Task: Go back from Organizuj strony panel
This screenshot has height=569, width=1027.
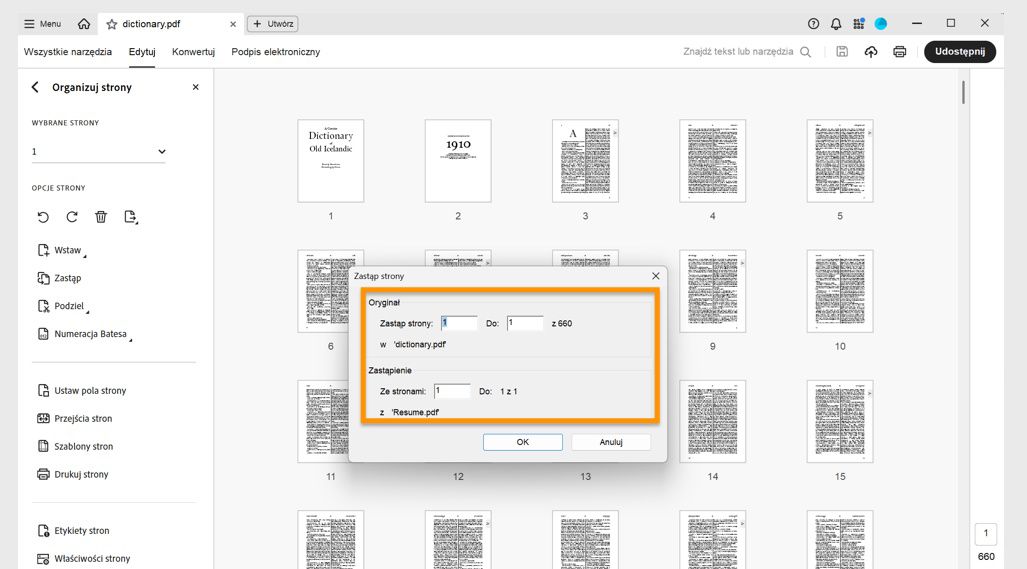Action: (x=35, y=87)
